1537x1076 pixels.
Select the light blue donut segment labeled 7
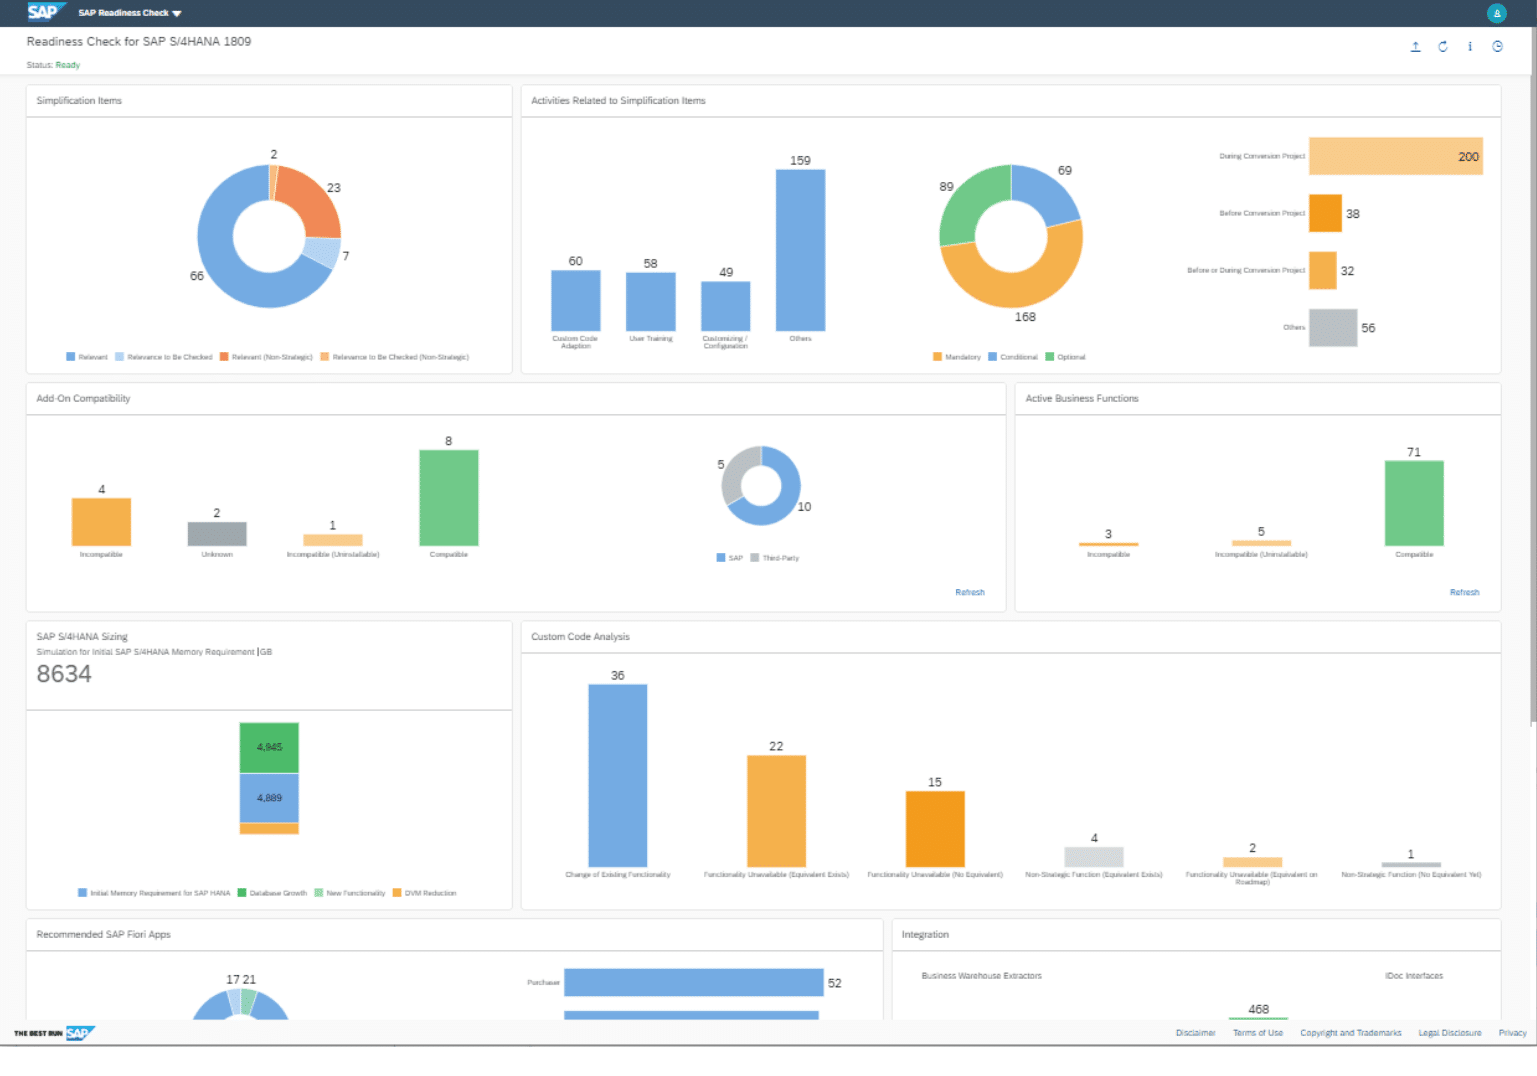[x=322, y=252]
